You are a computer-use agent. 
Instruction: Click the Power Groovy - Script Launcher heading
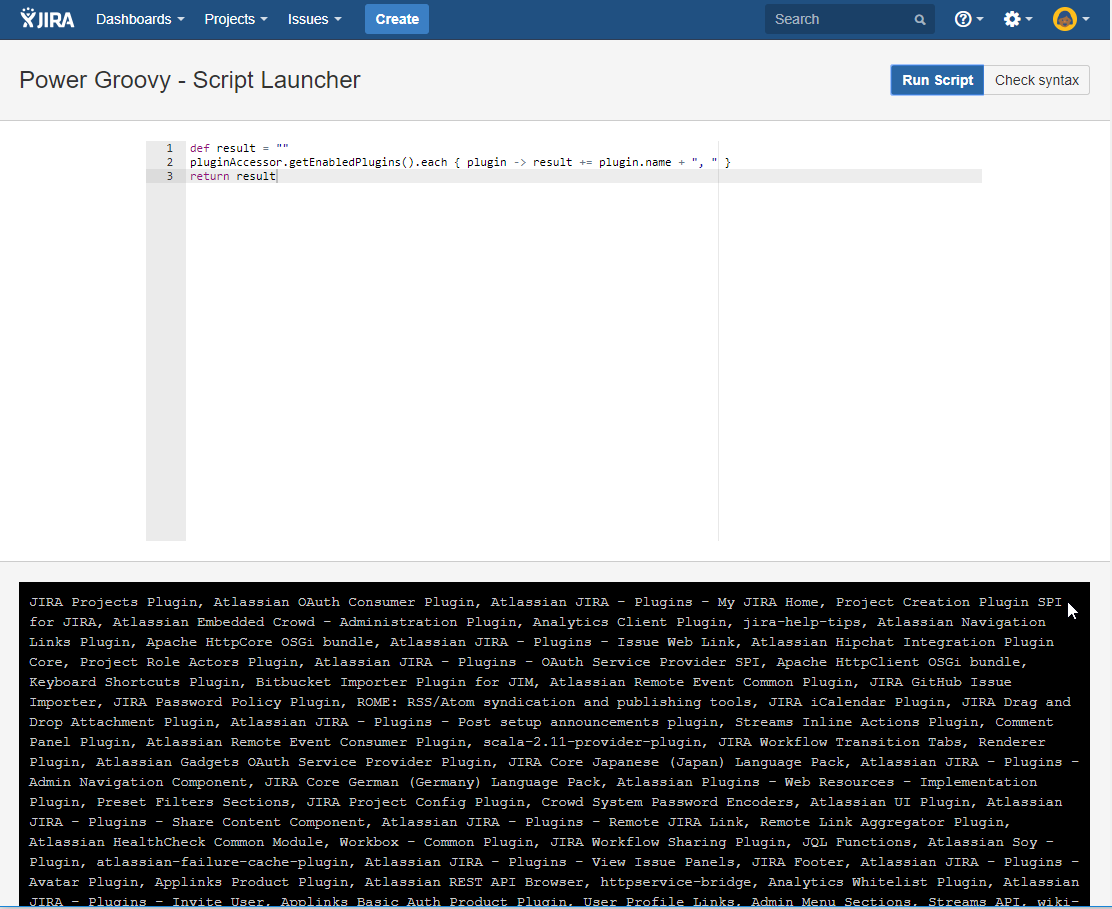click(x=189, y=80)
